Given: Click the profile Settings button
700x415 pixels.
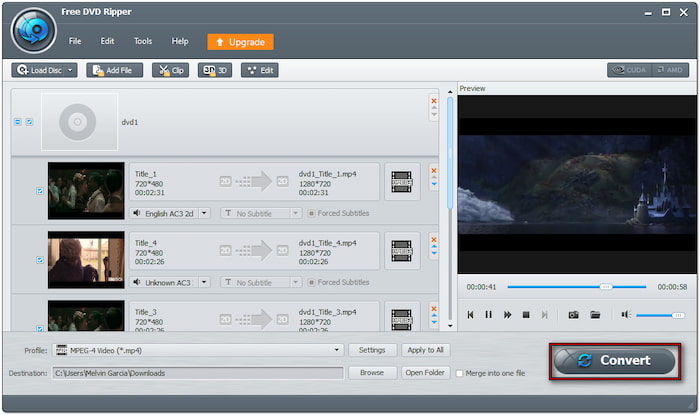Looking at the screenshot, I should [372, 350].
